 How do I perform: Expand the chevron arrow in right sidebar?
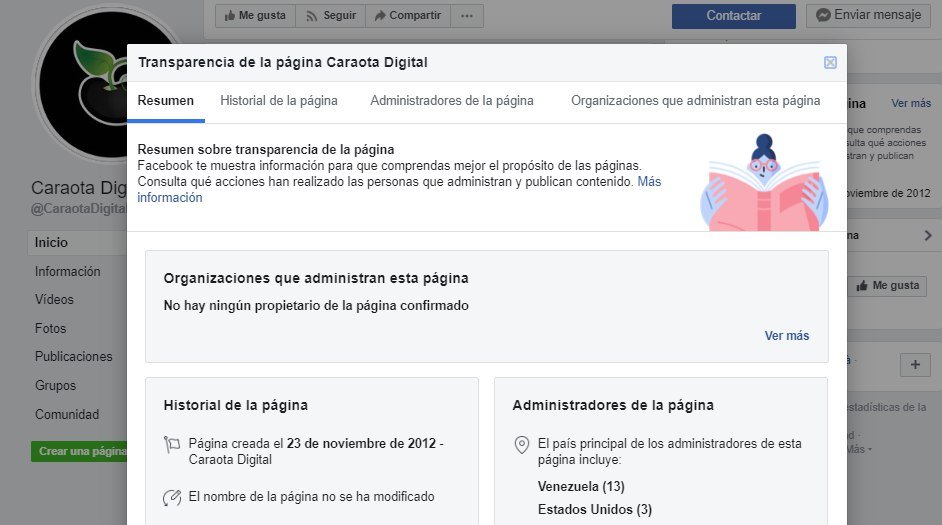[x=928, y=235]
